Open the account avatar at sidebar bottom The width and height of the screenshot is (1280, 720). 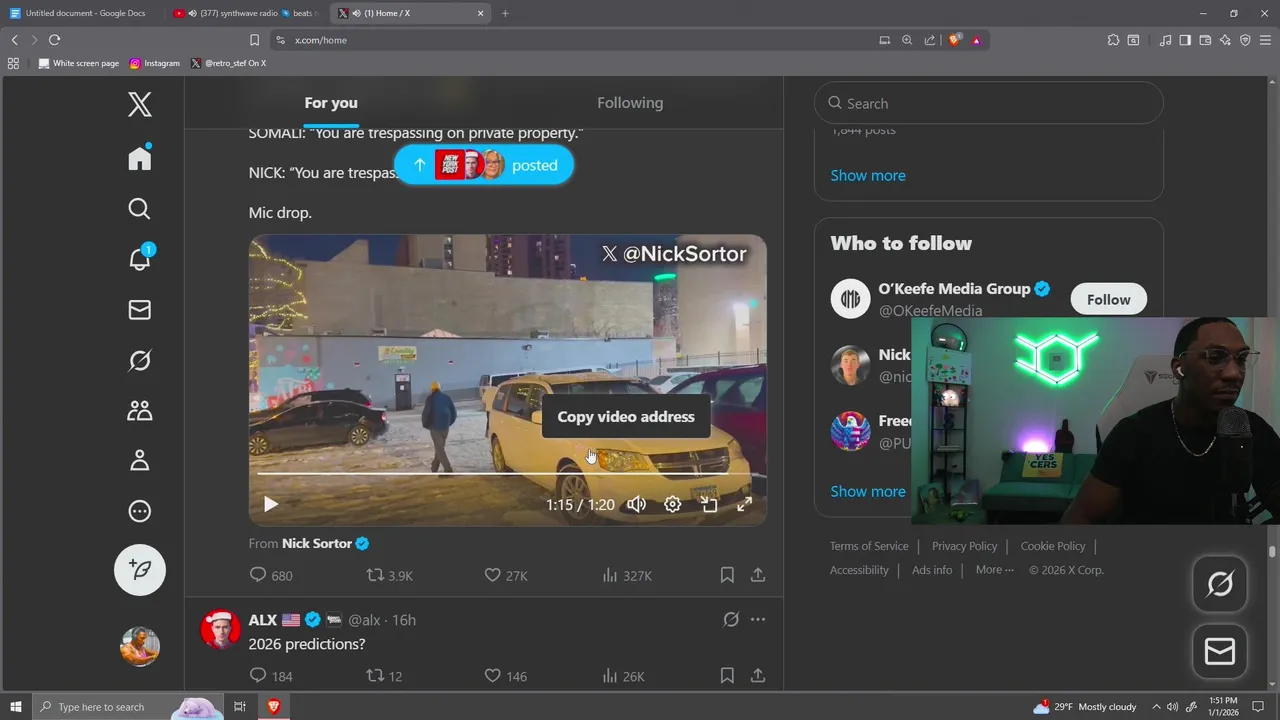click(140, 646)
